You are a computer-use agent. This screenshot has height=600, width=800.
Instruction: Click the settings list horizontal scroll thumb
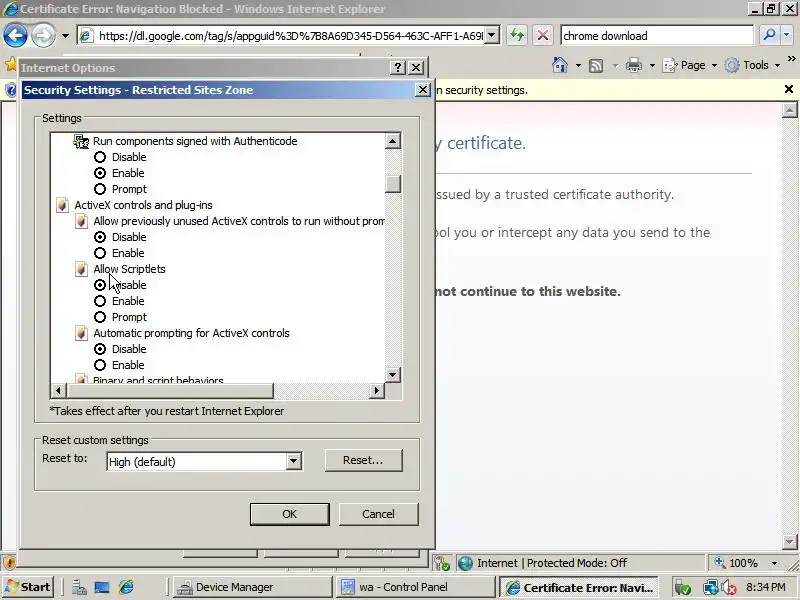click(170, 391)
